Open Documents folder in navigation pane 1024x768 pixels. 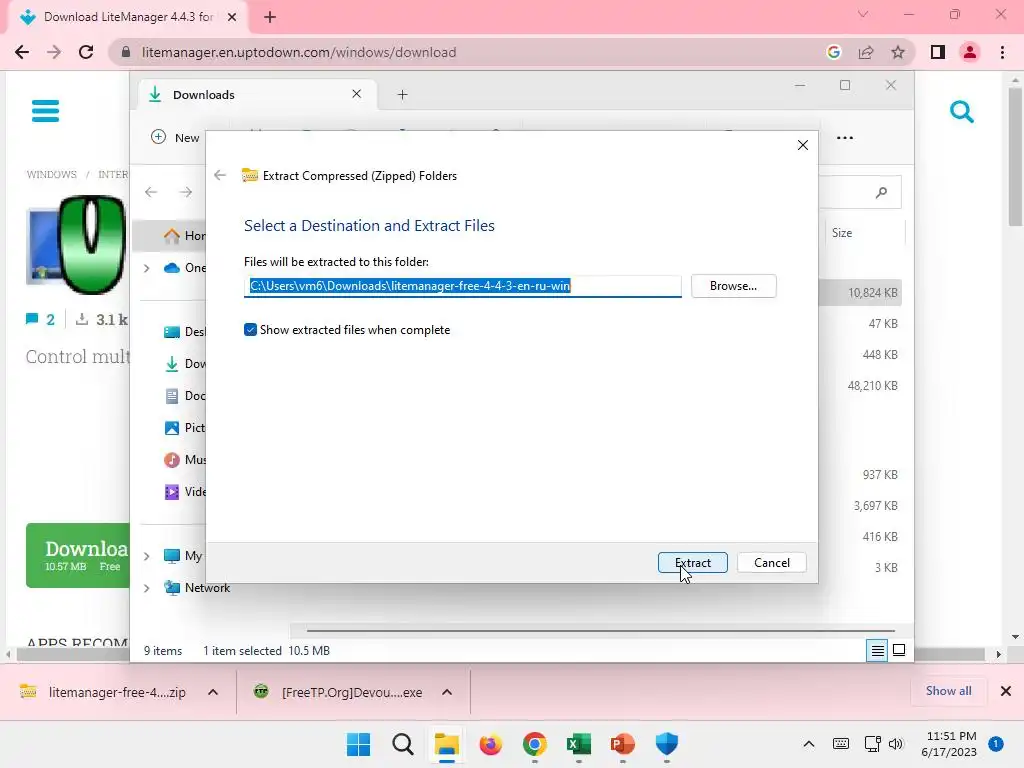tap(185, 396)
